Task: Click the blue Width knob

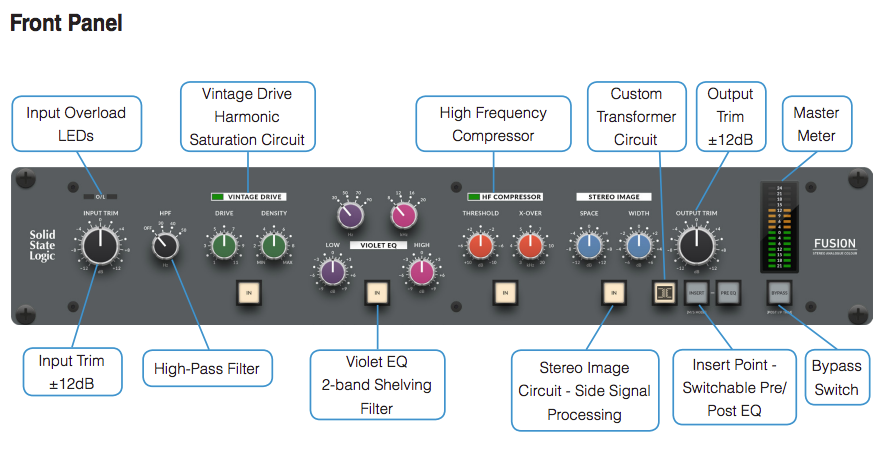Action: coord(638,243)
